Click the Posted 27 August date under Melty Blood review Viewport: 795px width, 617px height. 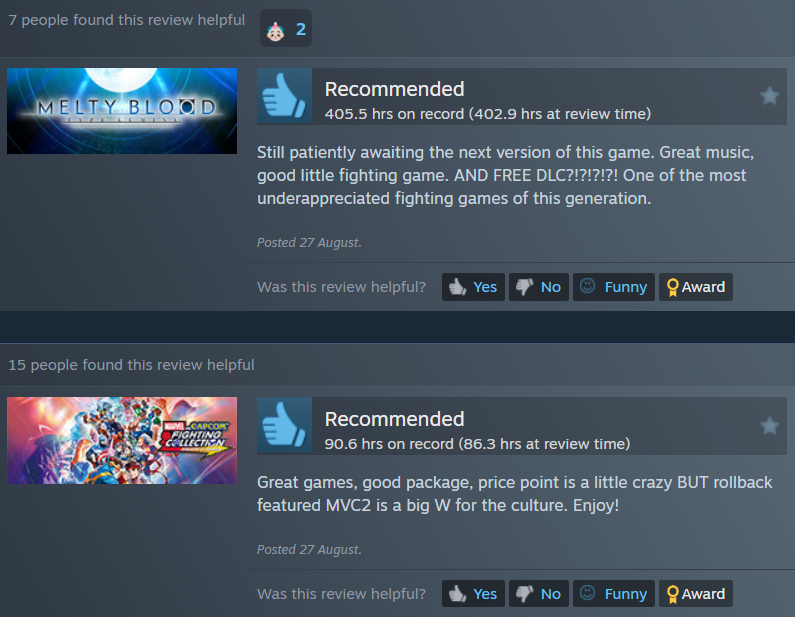click(309, 242)
